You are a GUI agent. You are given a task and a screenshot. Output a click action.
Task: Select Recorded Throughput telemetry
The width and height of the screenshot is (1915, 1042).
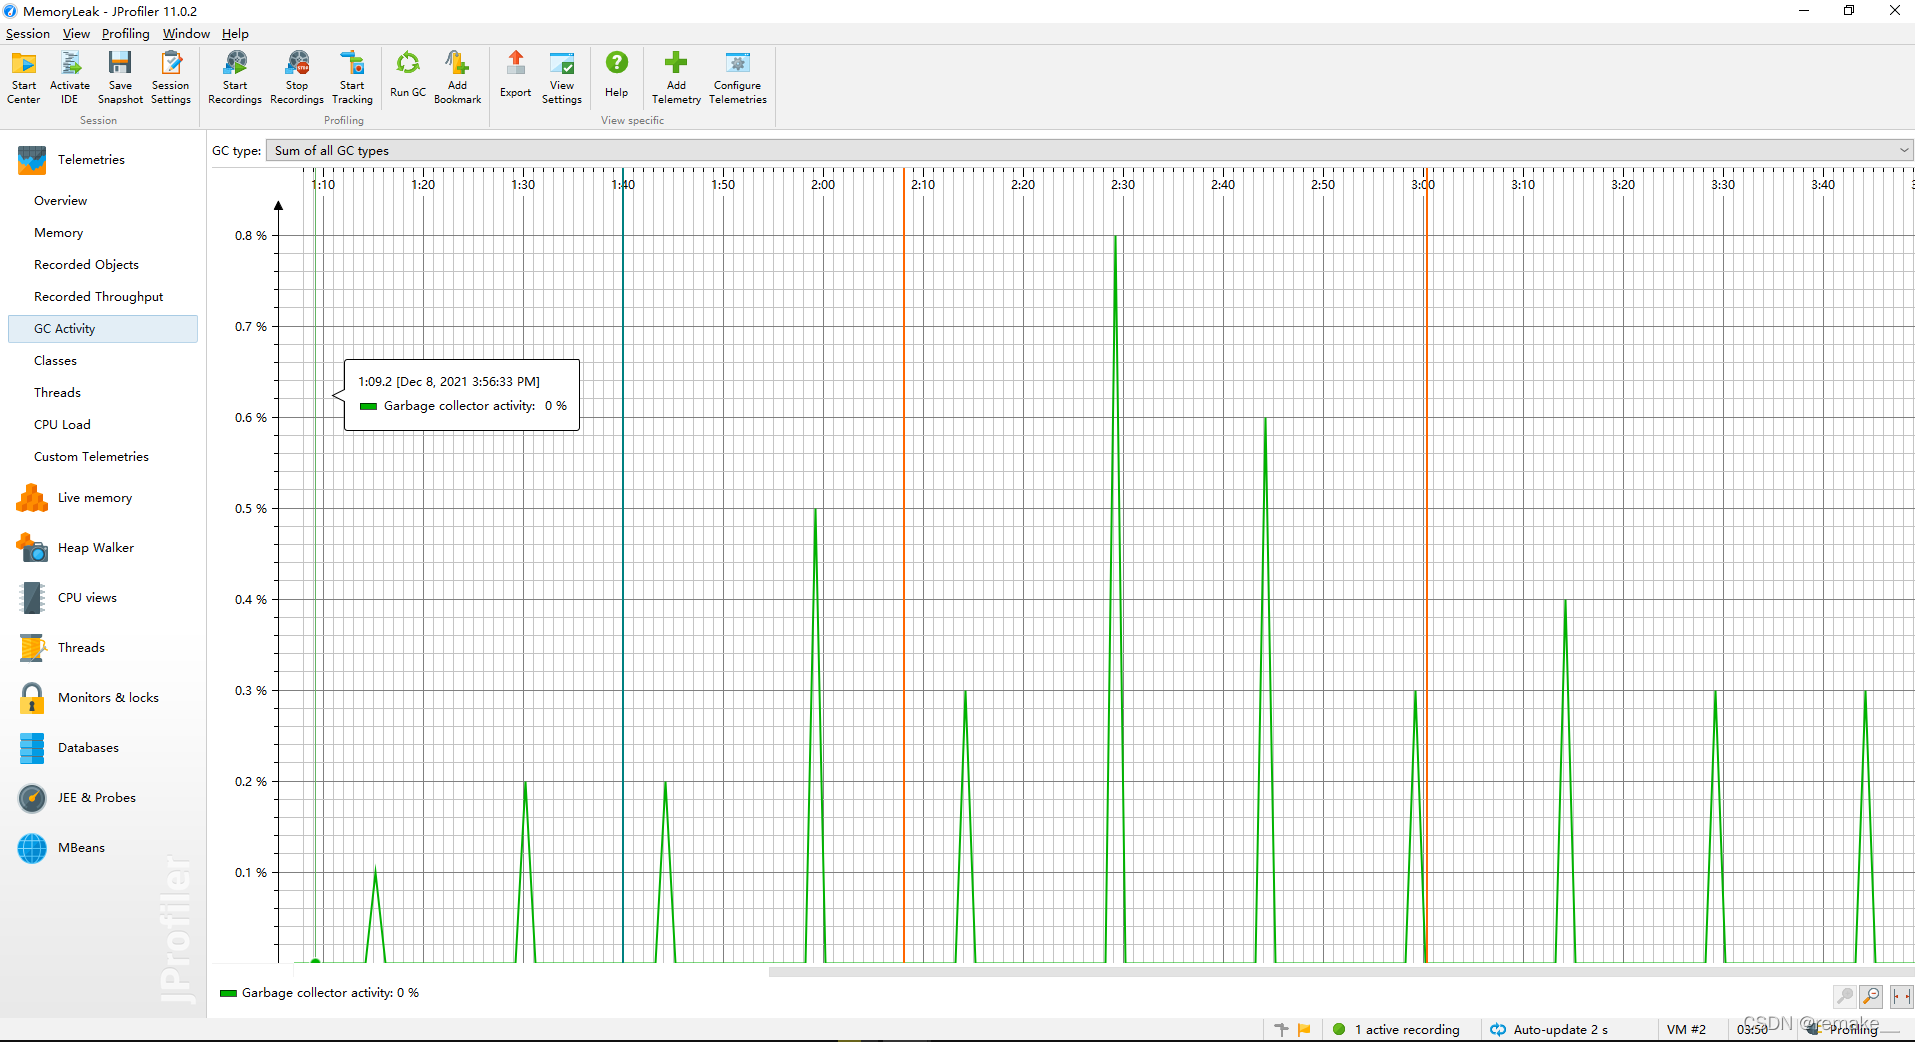tap(99, 297)
